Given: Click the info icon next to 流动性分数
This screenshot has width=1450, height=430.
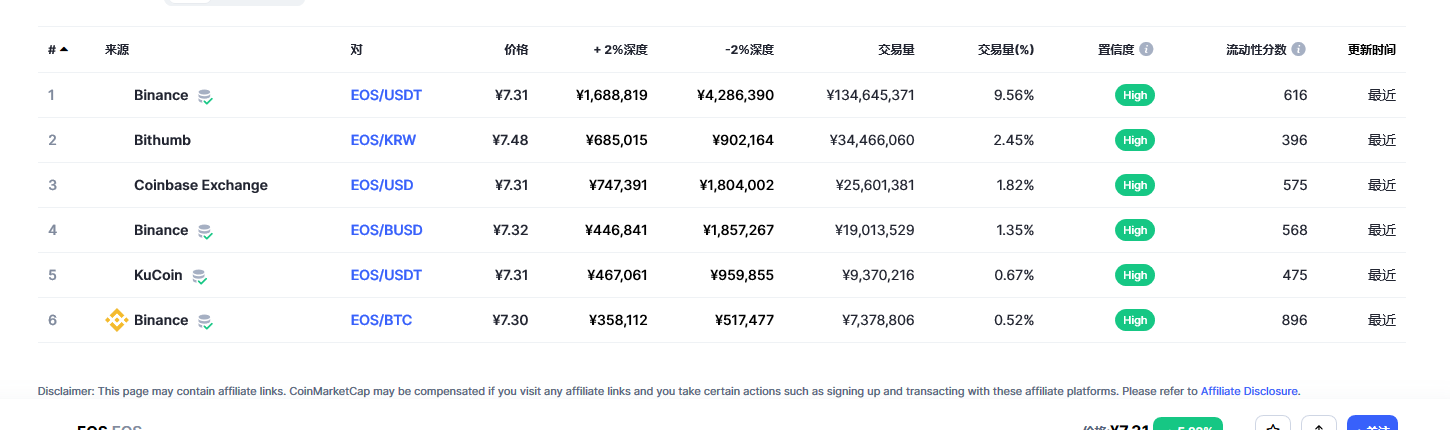Looking at the screenshot, I should (x=1298, y=49).
